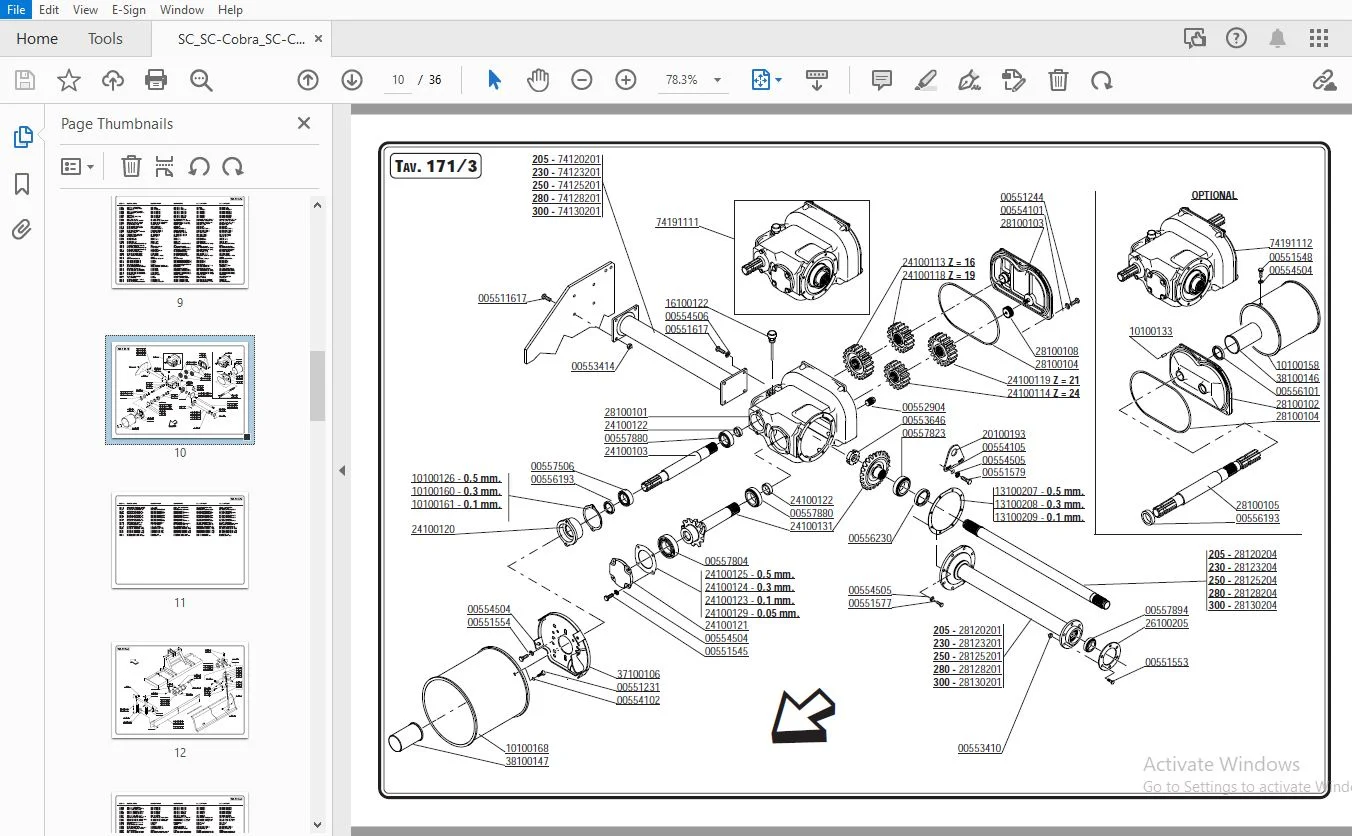Select the page 9 thumbnail
This screenshot has height=836, width=1352.
(x=180, y=243)
